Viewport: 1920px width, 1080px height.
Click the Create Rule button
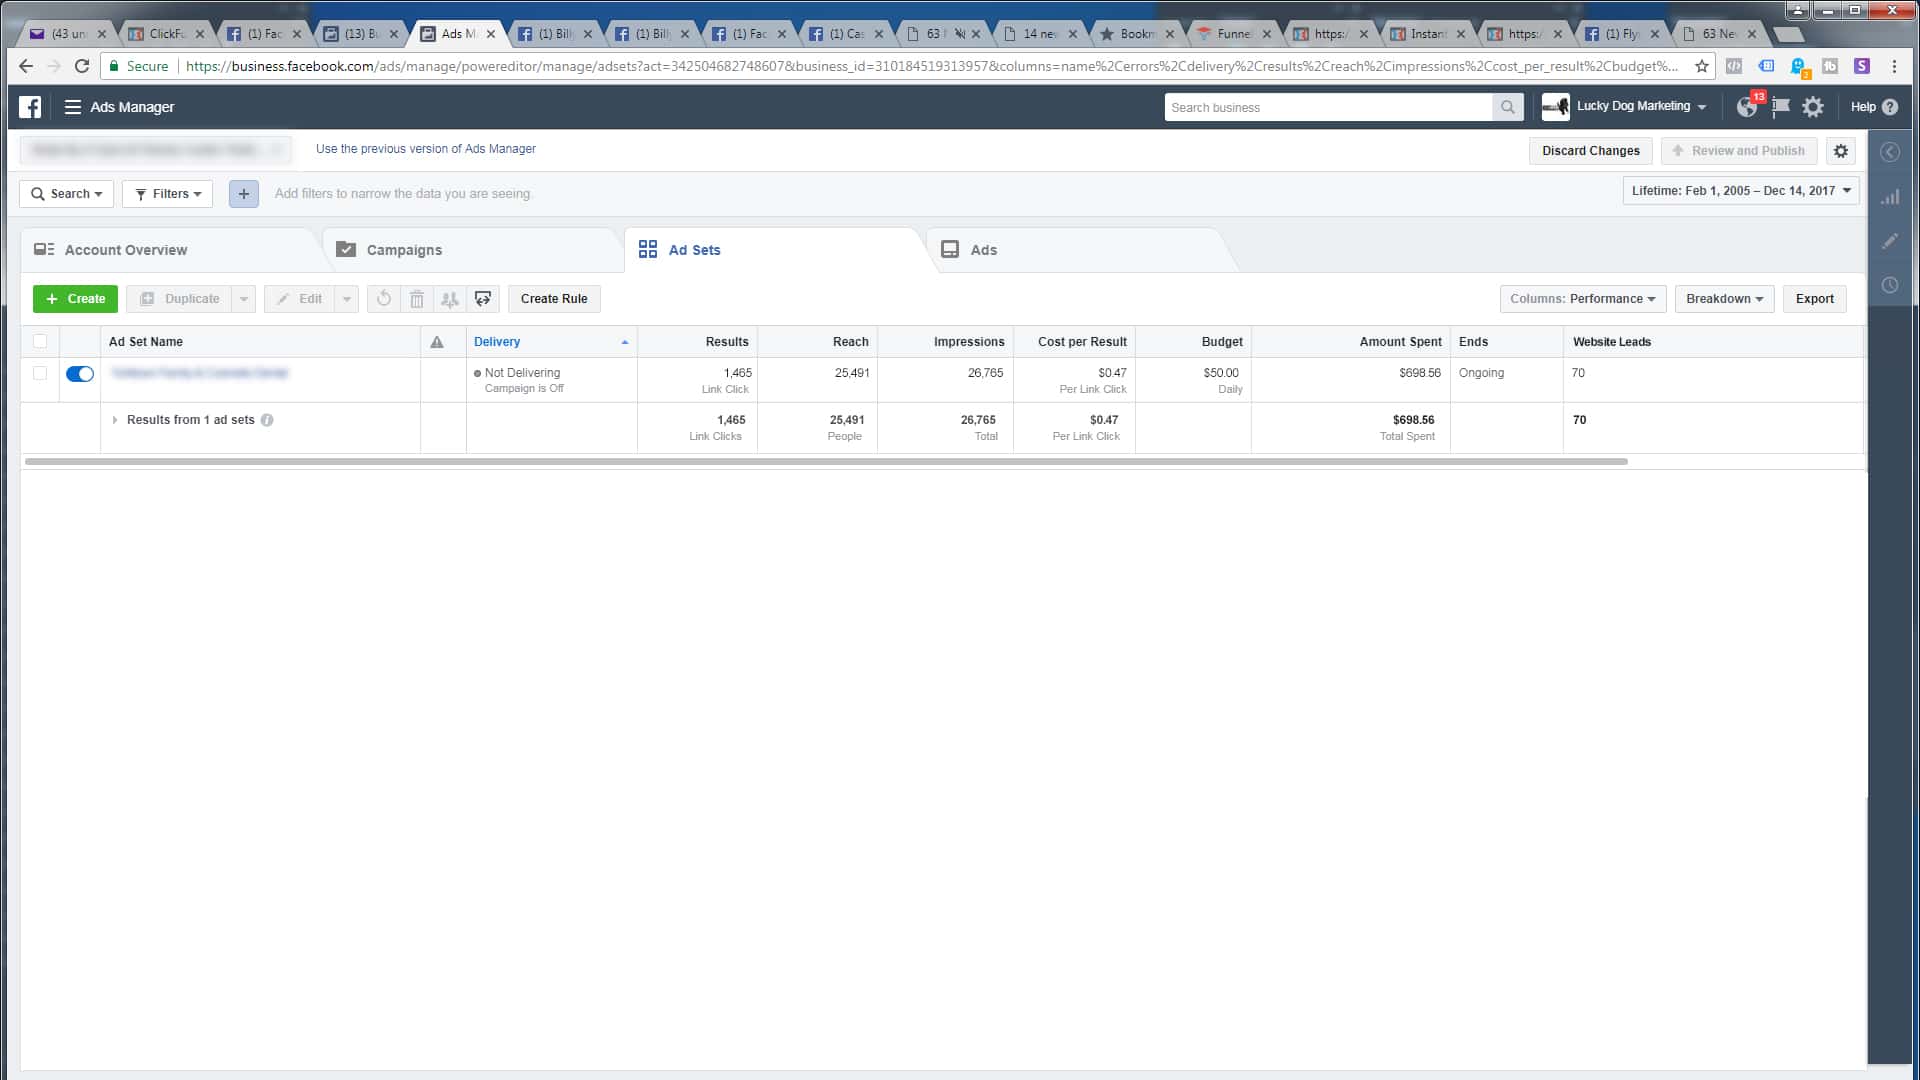554,299
